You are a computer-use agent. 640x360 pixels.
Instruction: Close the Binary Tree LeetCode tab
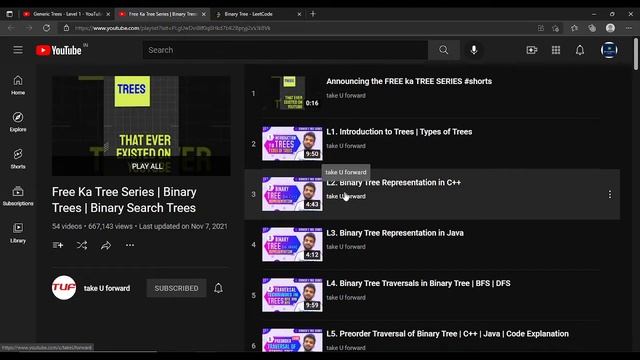(299, 14)
